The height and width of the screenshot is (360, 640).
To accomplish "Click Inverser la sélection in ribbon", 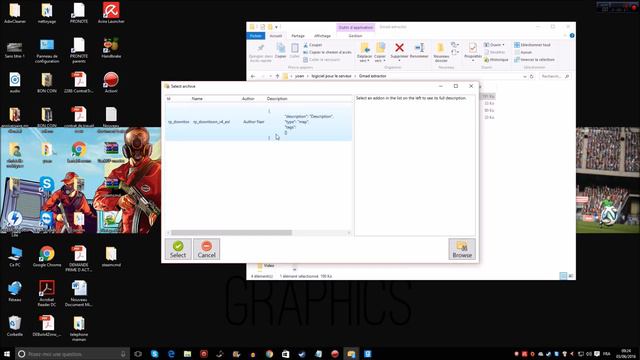I will click(534, 60).
